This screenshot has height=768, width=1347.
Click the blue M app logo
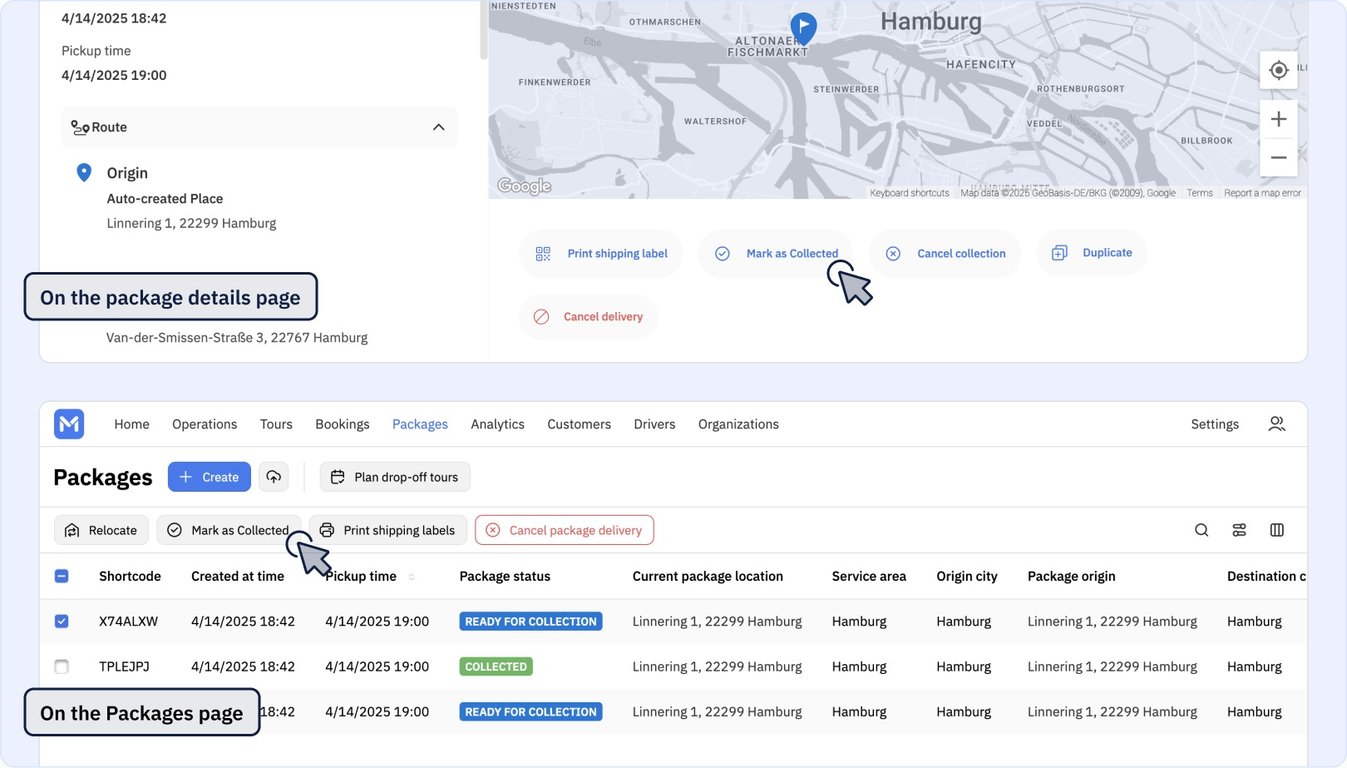pos(69,424)
